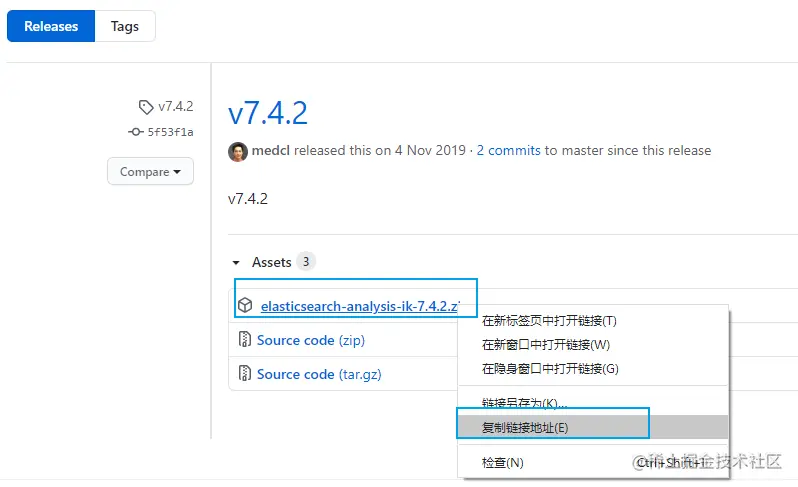Click the Assets count badge 3
The width and height of the screenshot is (798, 487).
pos(306,262)
